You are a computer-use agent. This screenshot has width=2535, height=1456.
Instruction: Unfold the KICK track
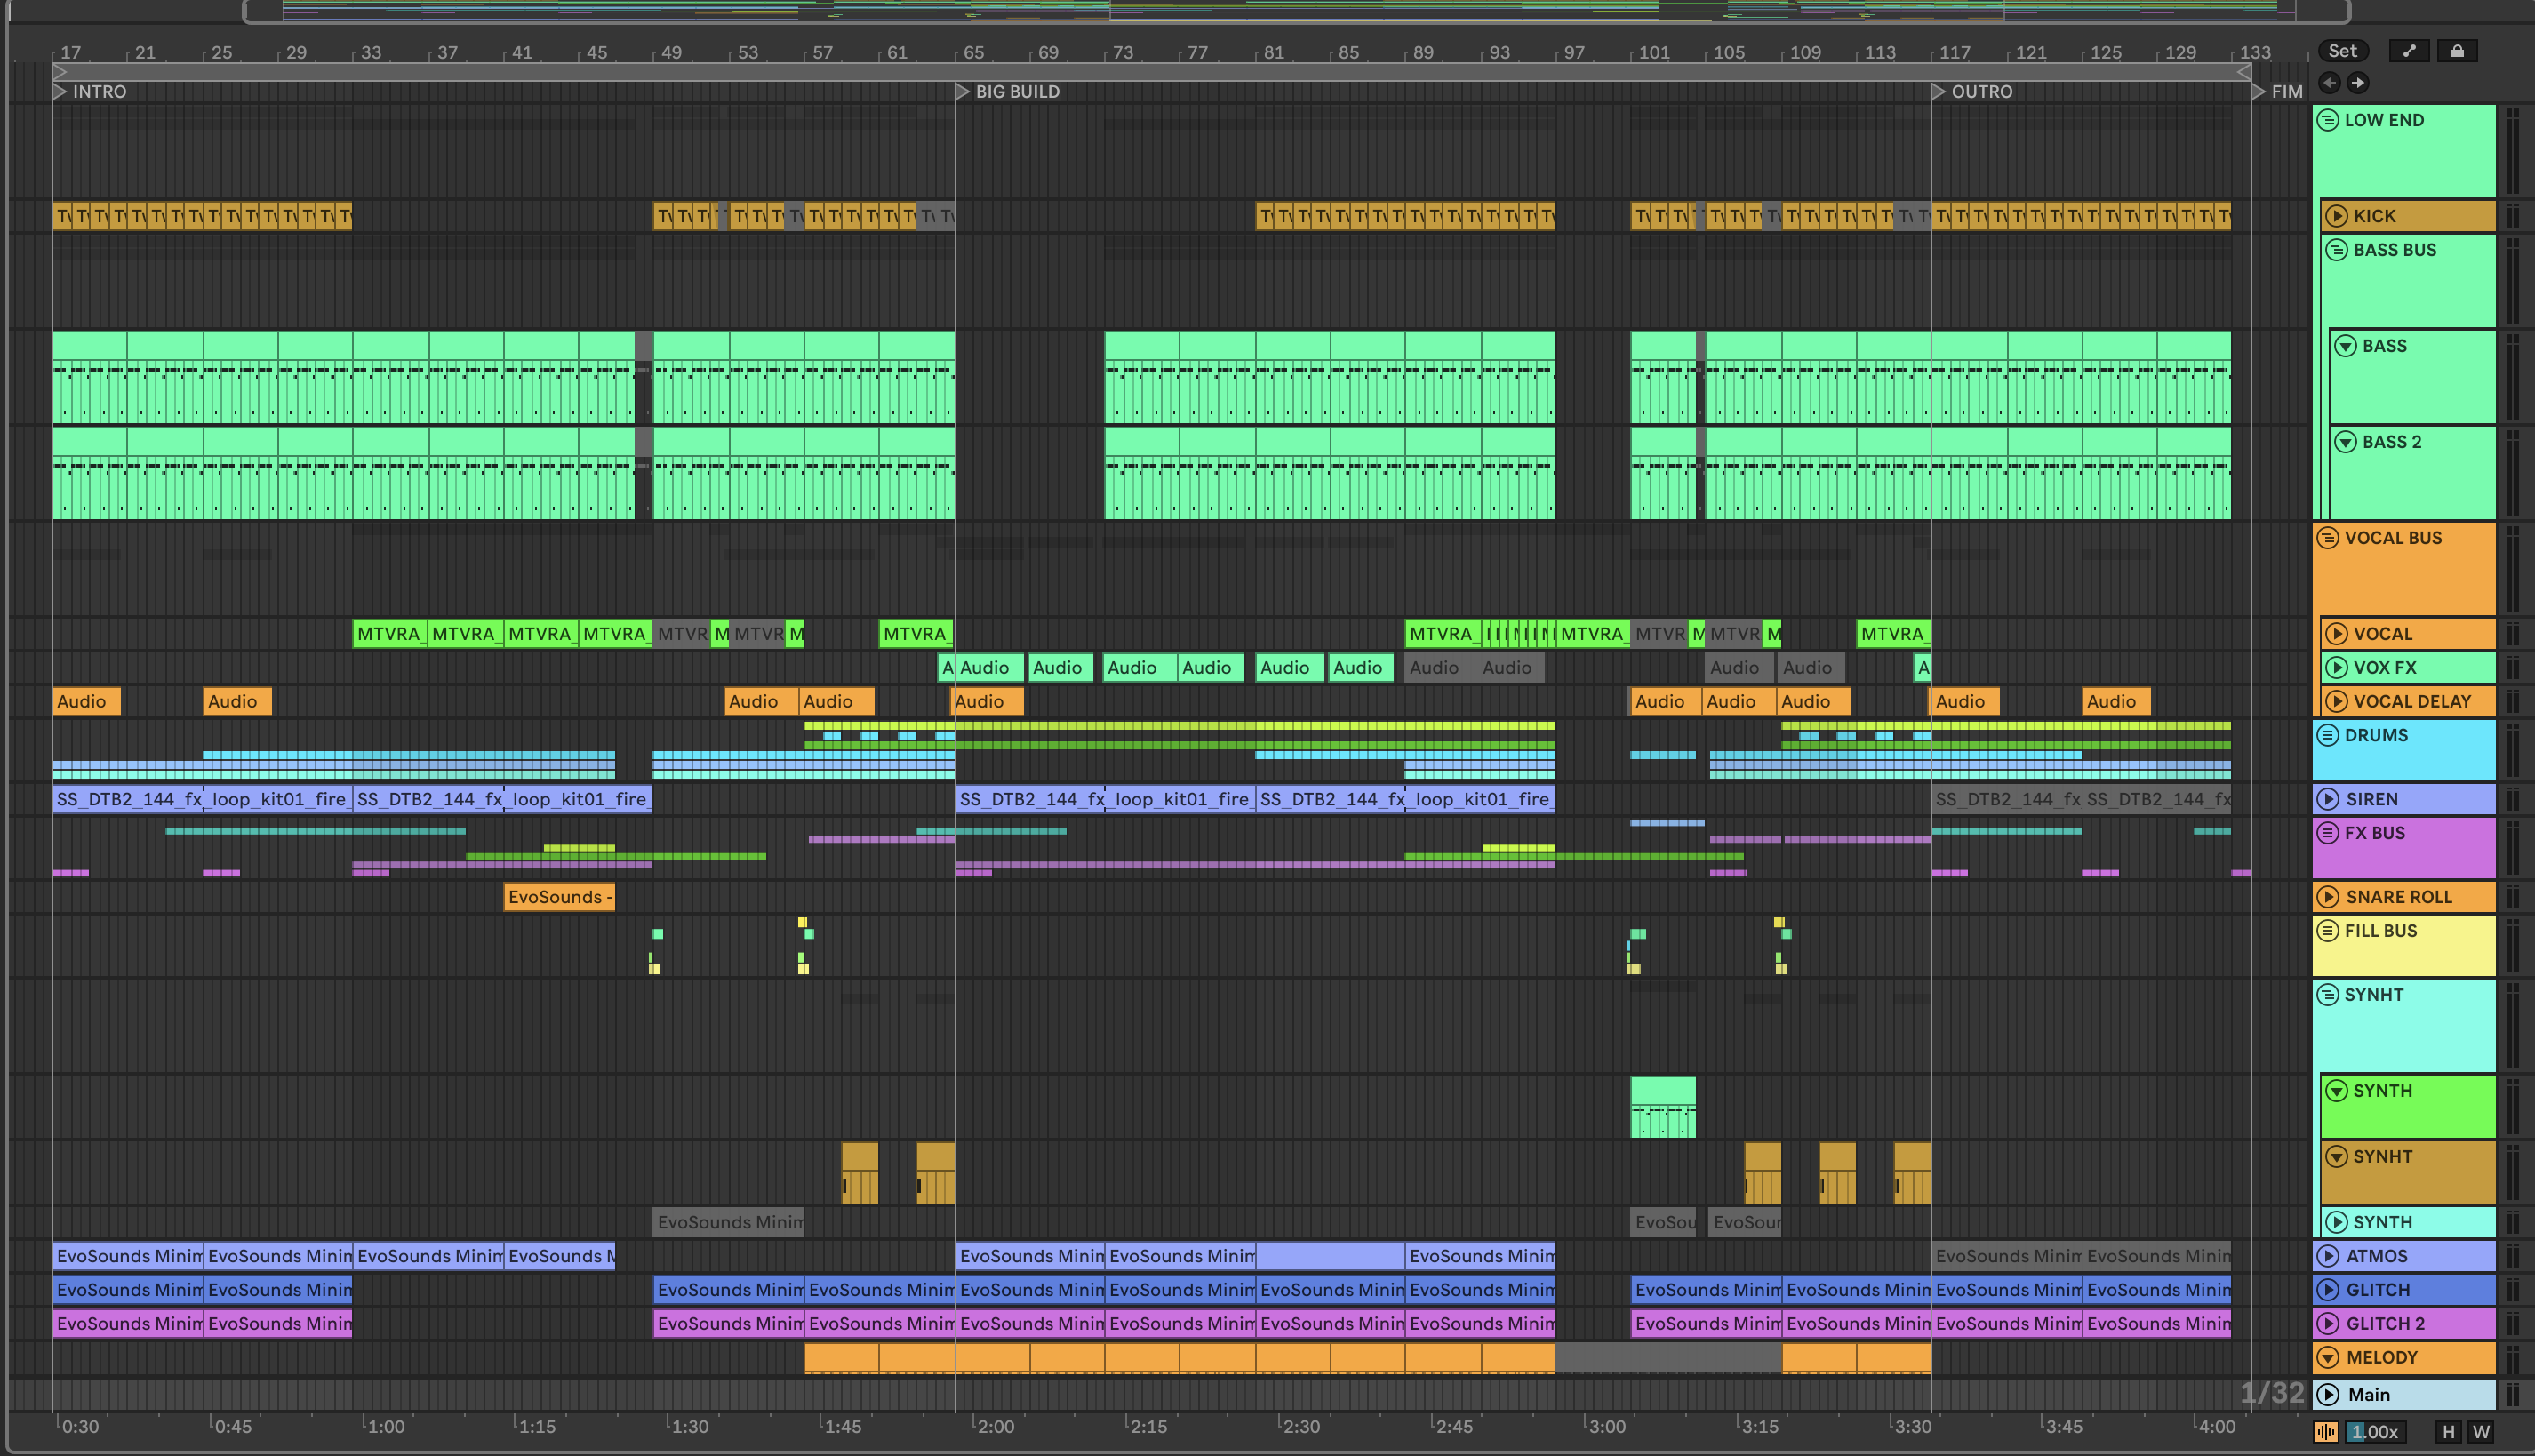[x=2336, y=216]
